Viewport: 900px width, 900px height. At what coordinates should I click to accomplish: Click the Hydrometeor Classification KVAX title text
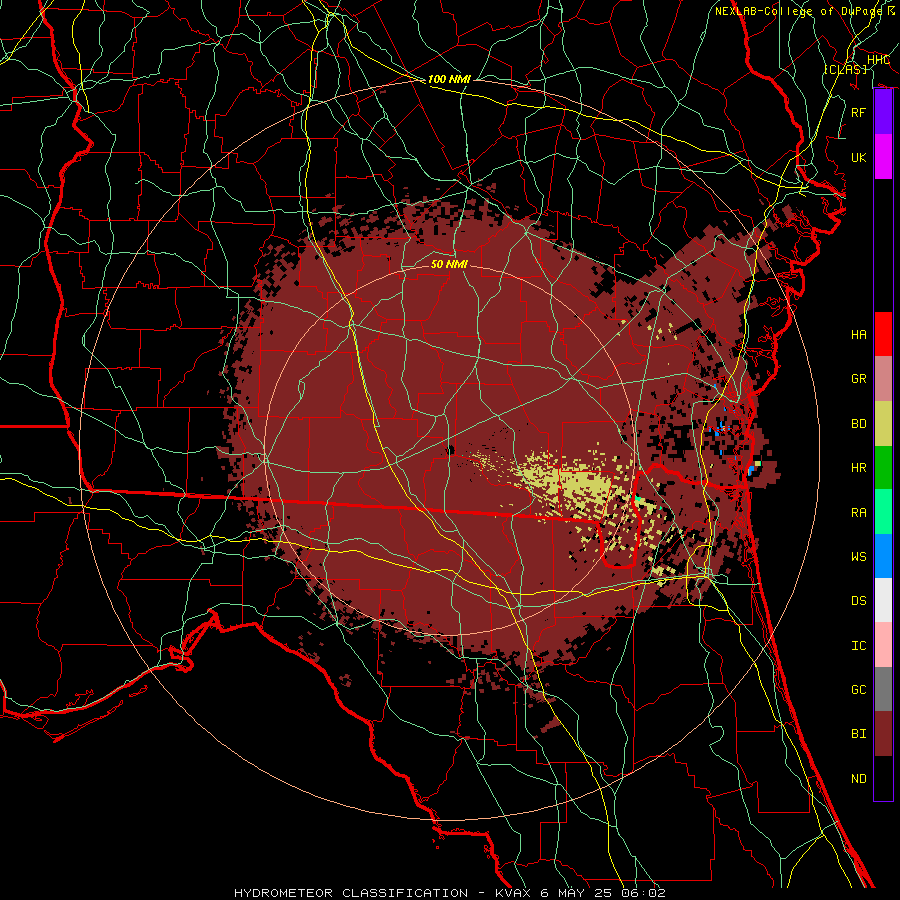449,893
